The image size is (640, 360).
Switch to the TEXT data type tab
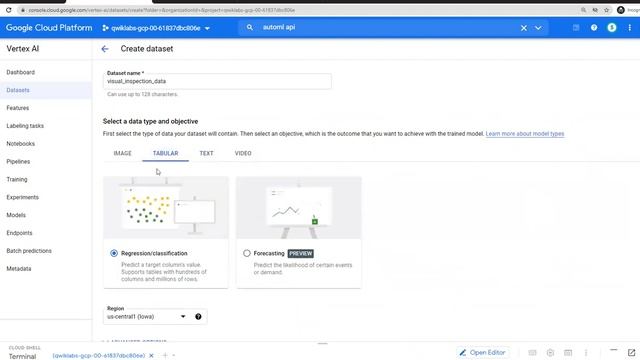pyautogui.click(x=206, y=153)
